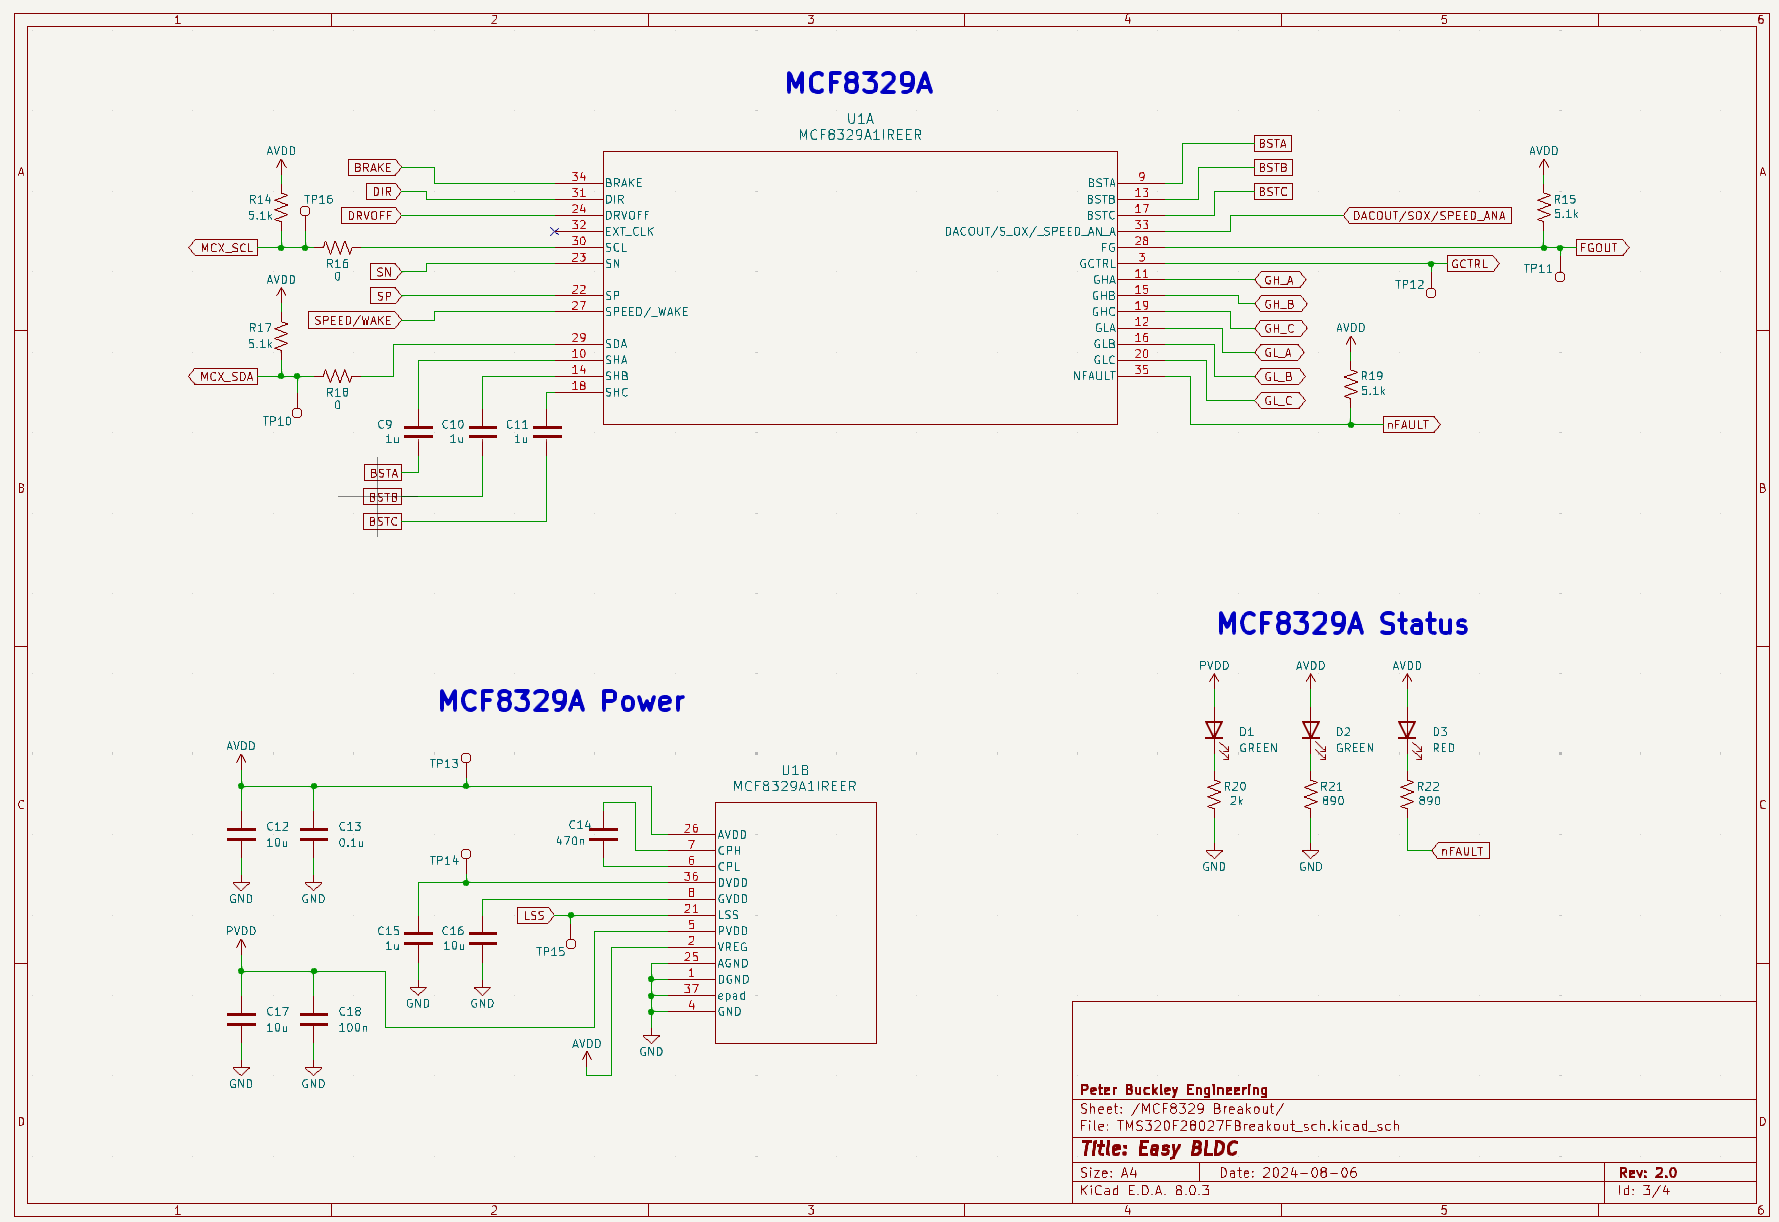Select the GL_C gate label
This screenshot has width=1779, height=1222.
pos(1280,401)
